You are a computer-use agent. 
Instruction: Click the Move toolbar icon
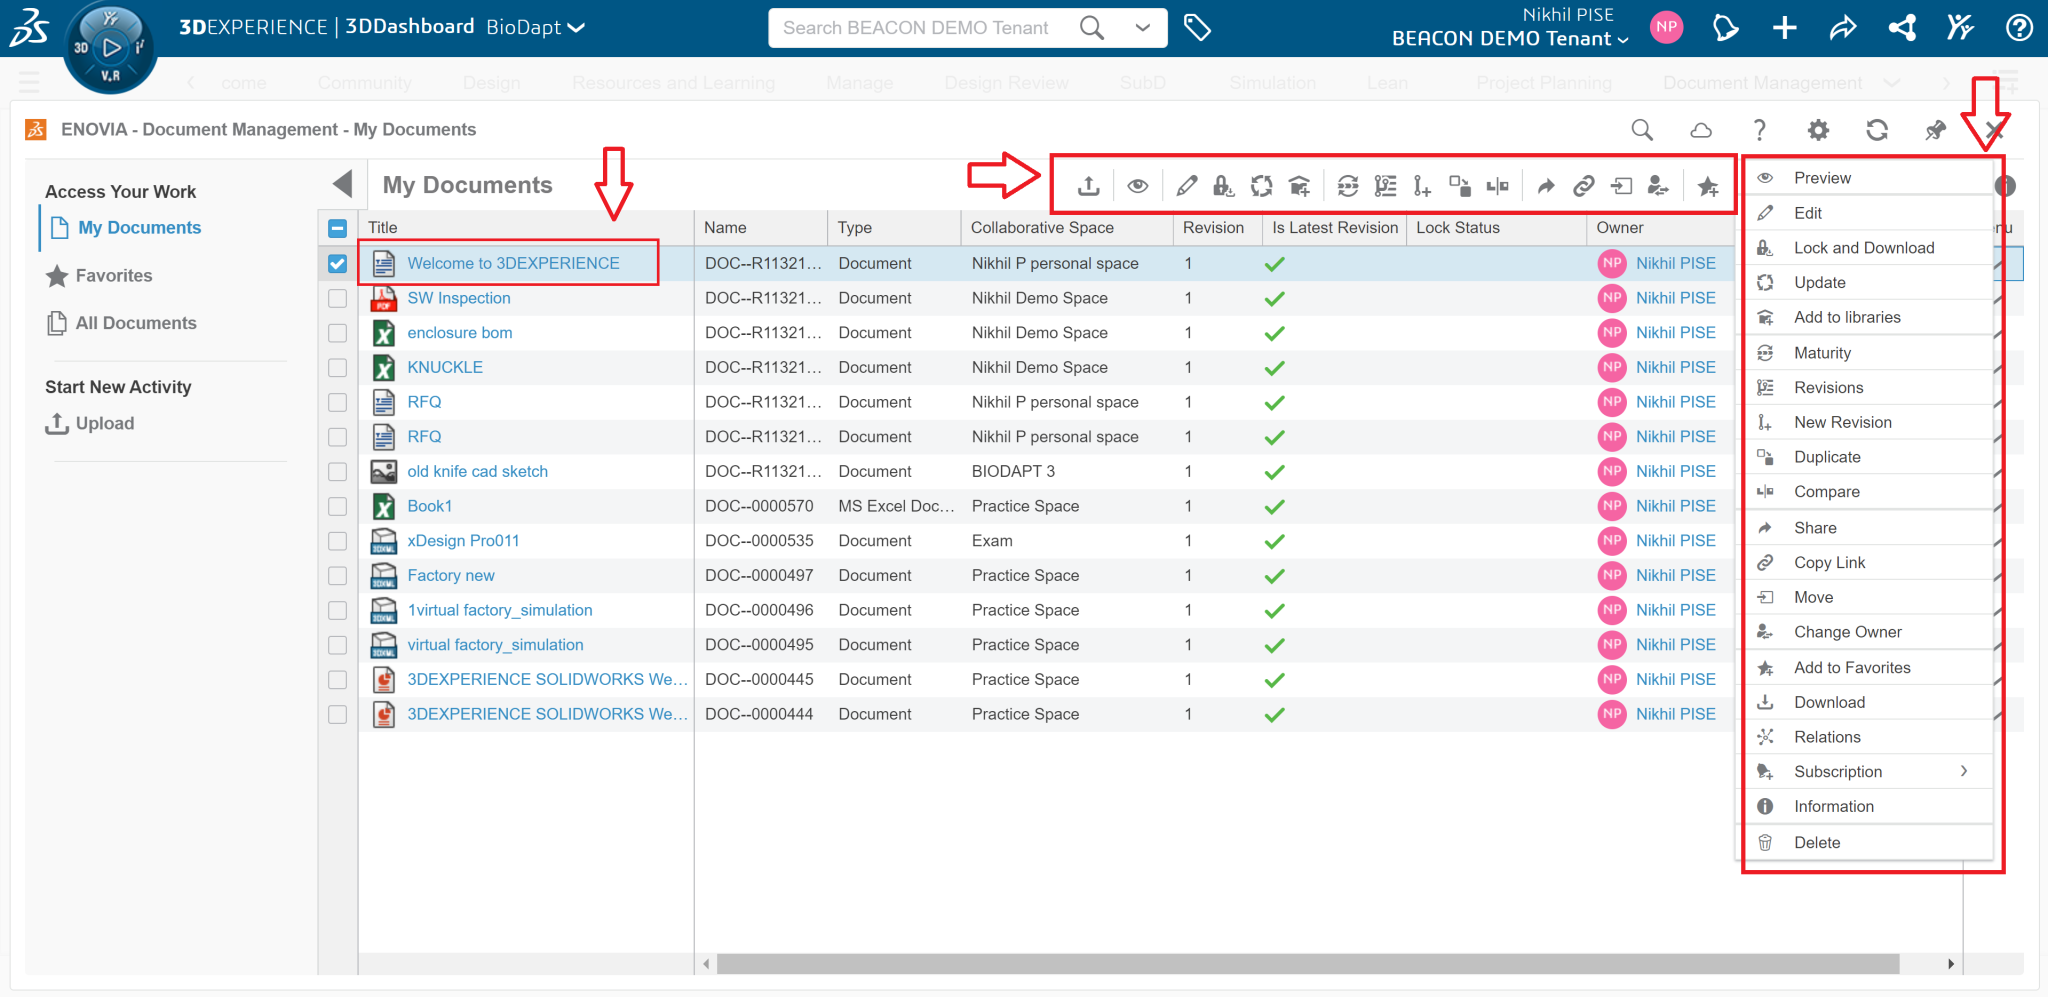pos(1621,186)
